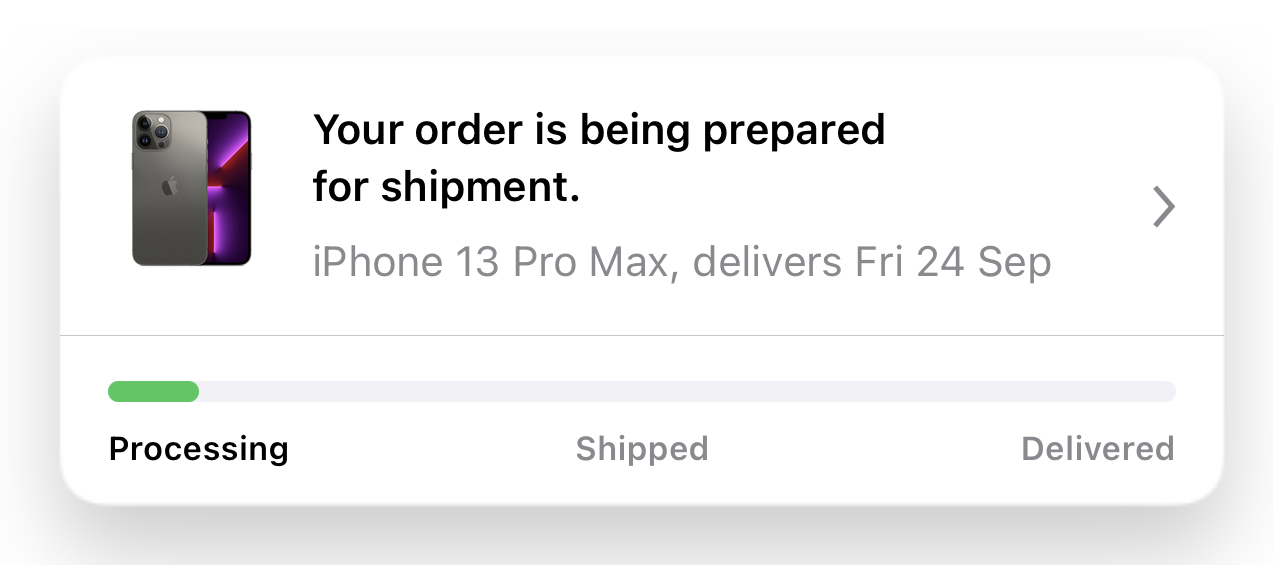Click the word "Sep" in the delivery date

pos(1013,263)
